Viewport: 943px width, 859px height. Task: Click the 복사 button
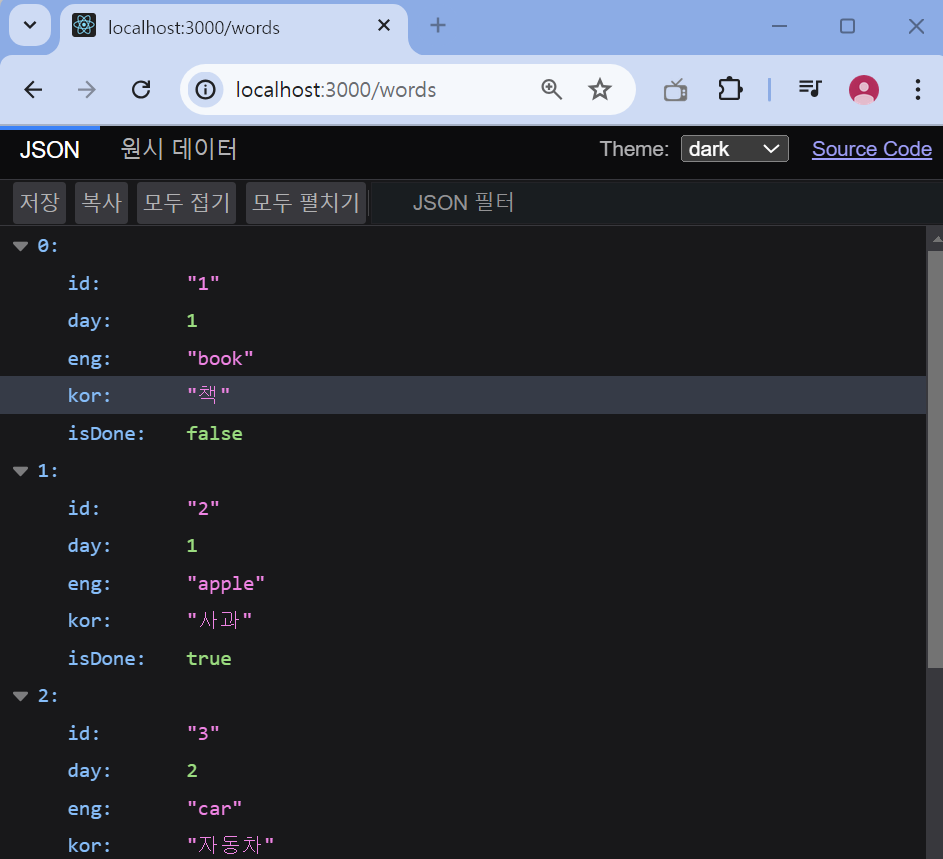point(102,203)
